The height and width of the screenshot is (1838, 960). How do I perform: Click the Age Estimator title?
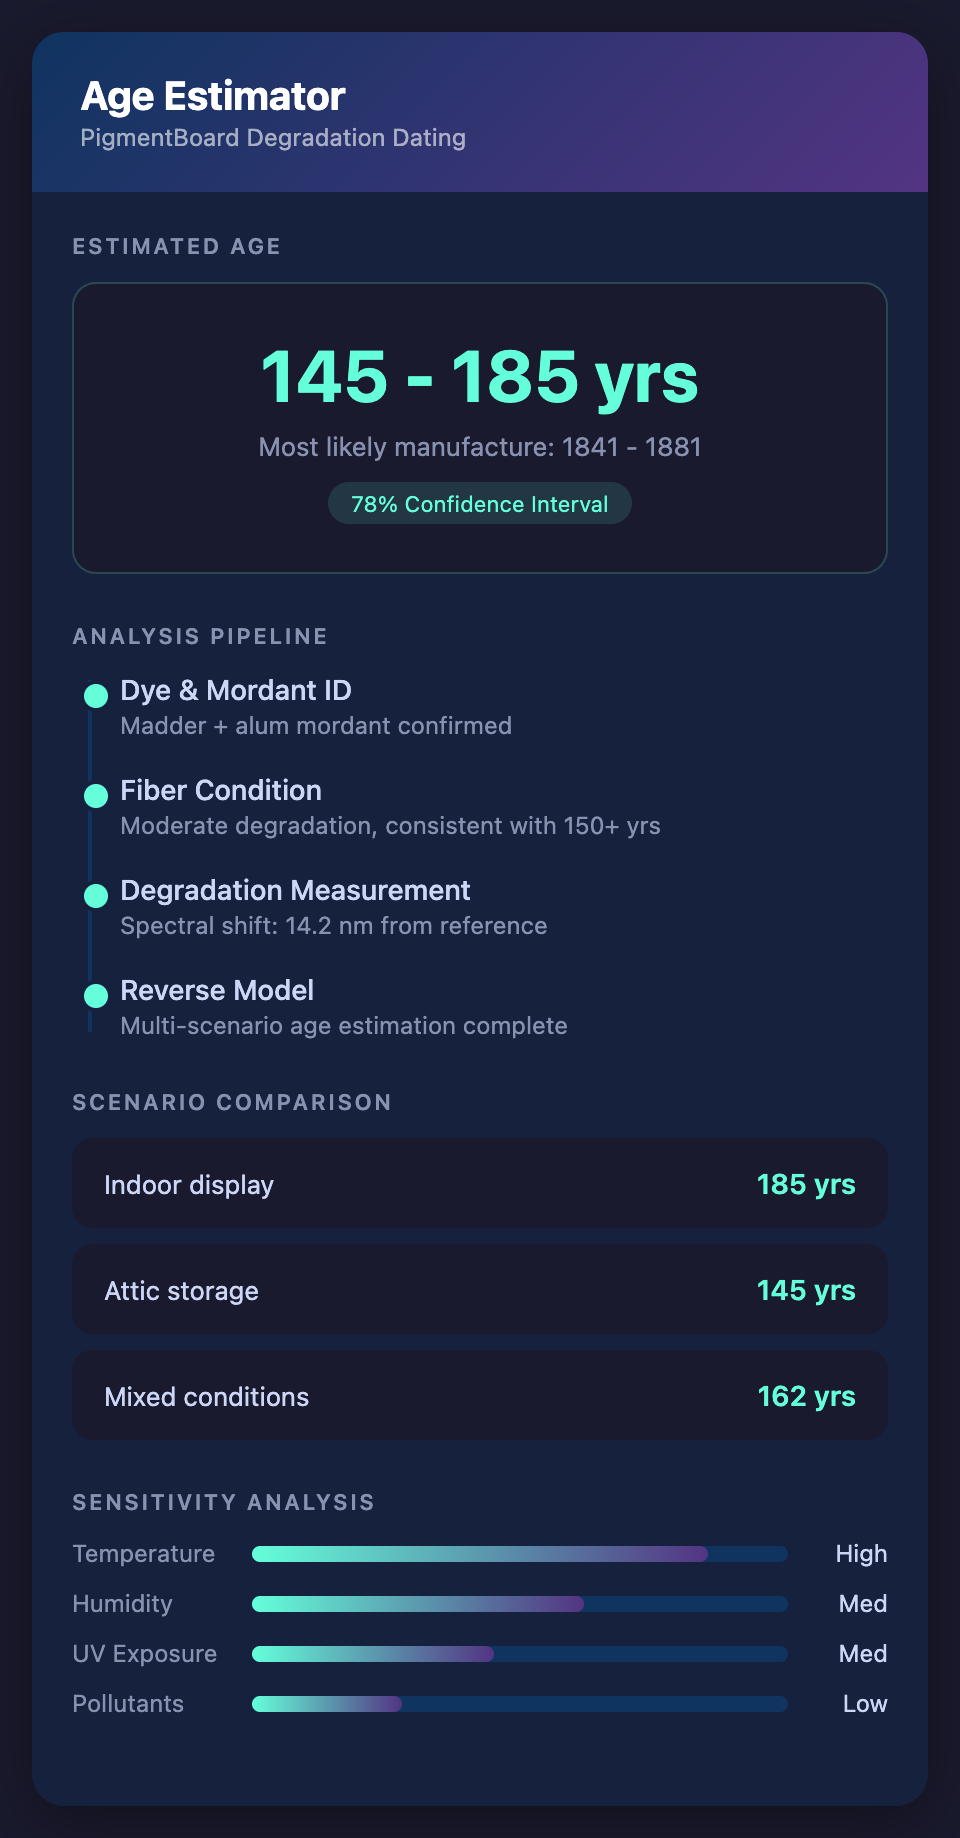(213, 97)
